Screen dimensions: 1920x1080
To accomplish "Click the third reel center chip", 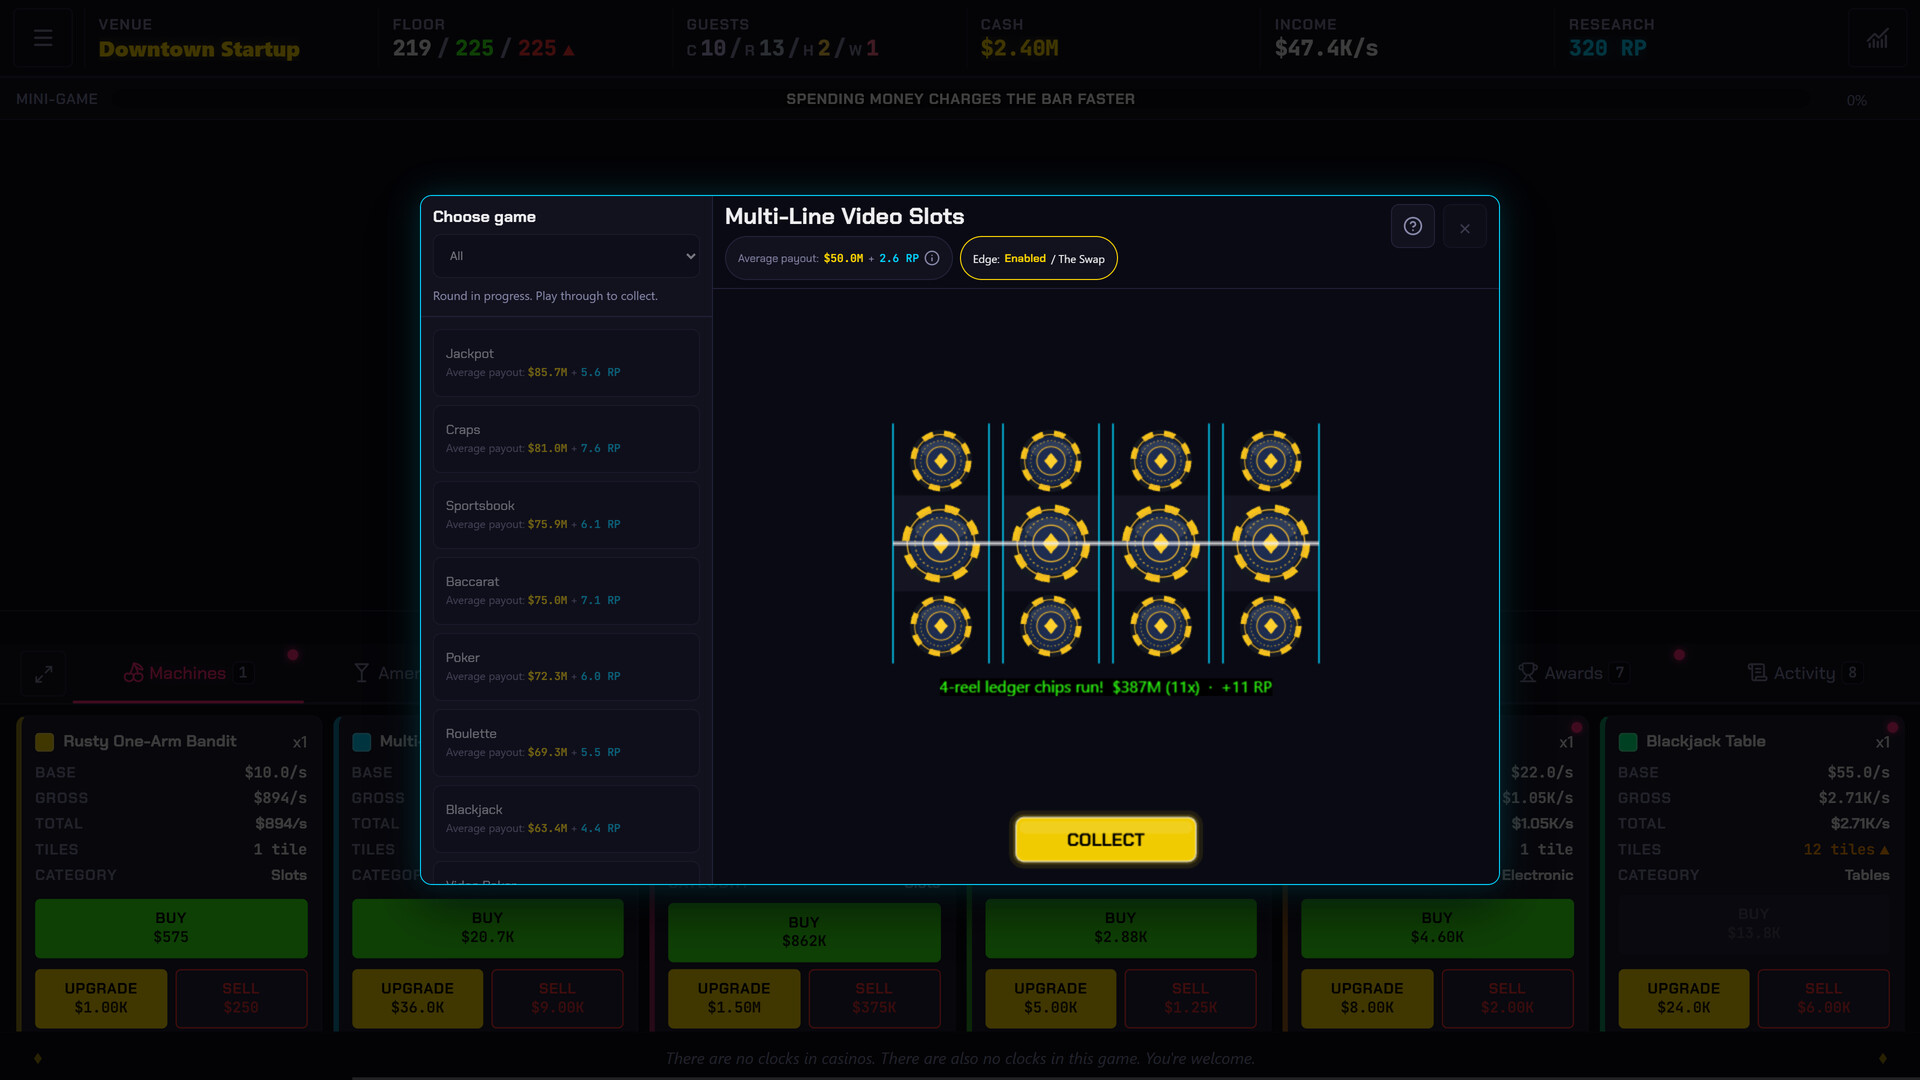I will point(1161,544).
